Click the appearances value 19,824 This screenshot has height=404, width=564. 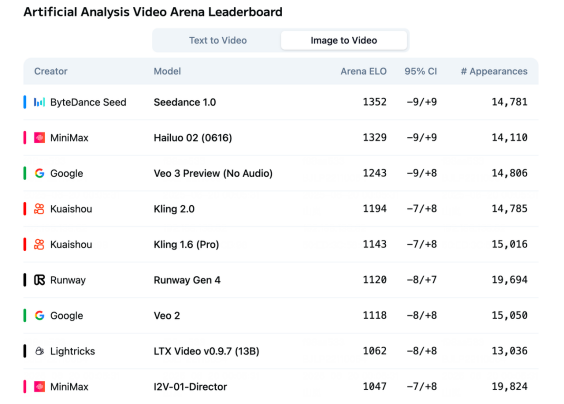coord(509,387)
